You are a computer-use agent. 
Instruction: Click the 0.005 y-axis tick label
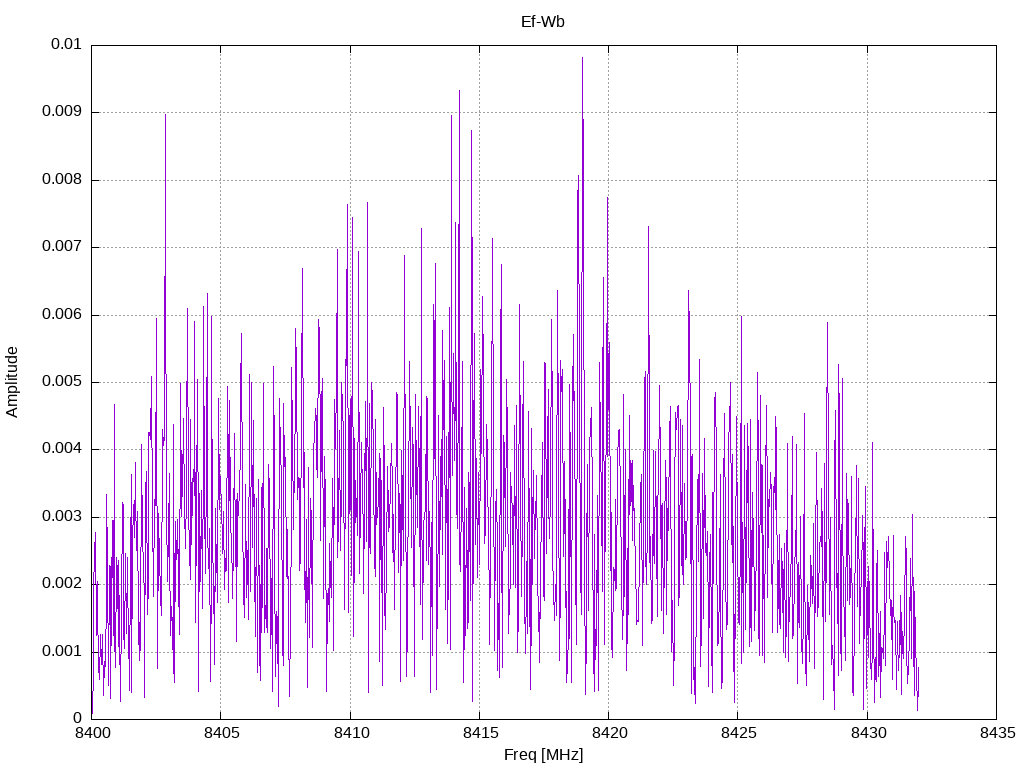[x=62, y=382]
